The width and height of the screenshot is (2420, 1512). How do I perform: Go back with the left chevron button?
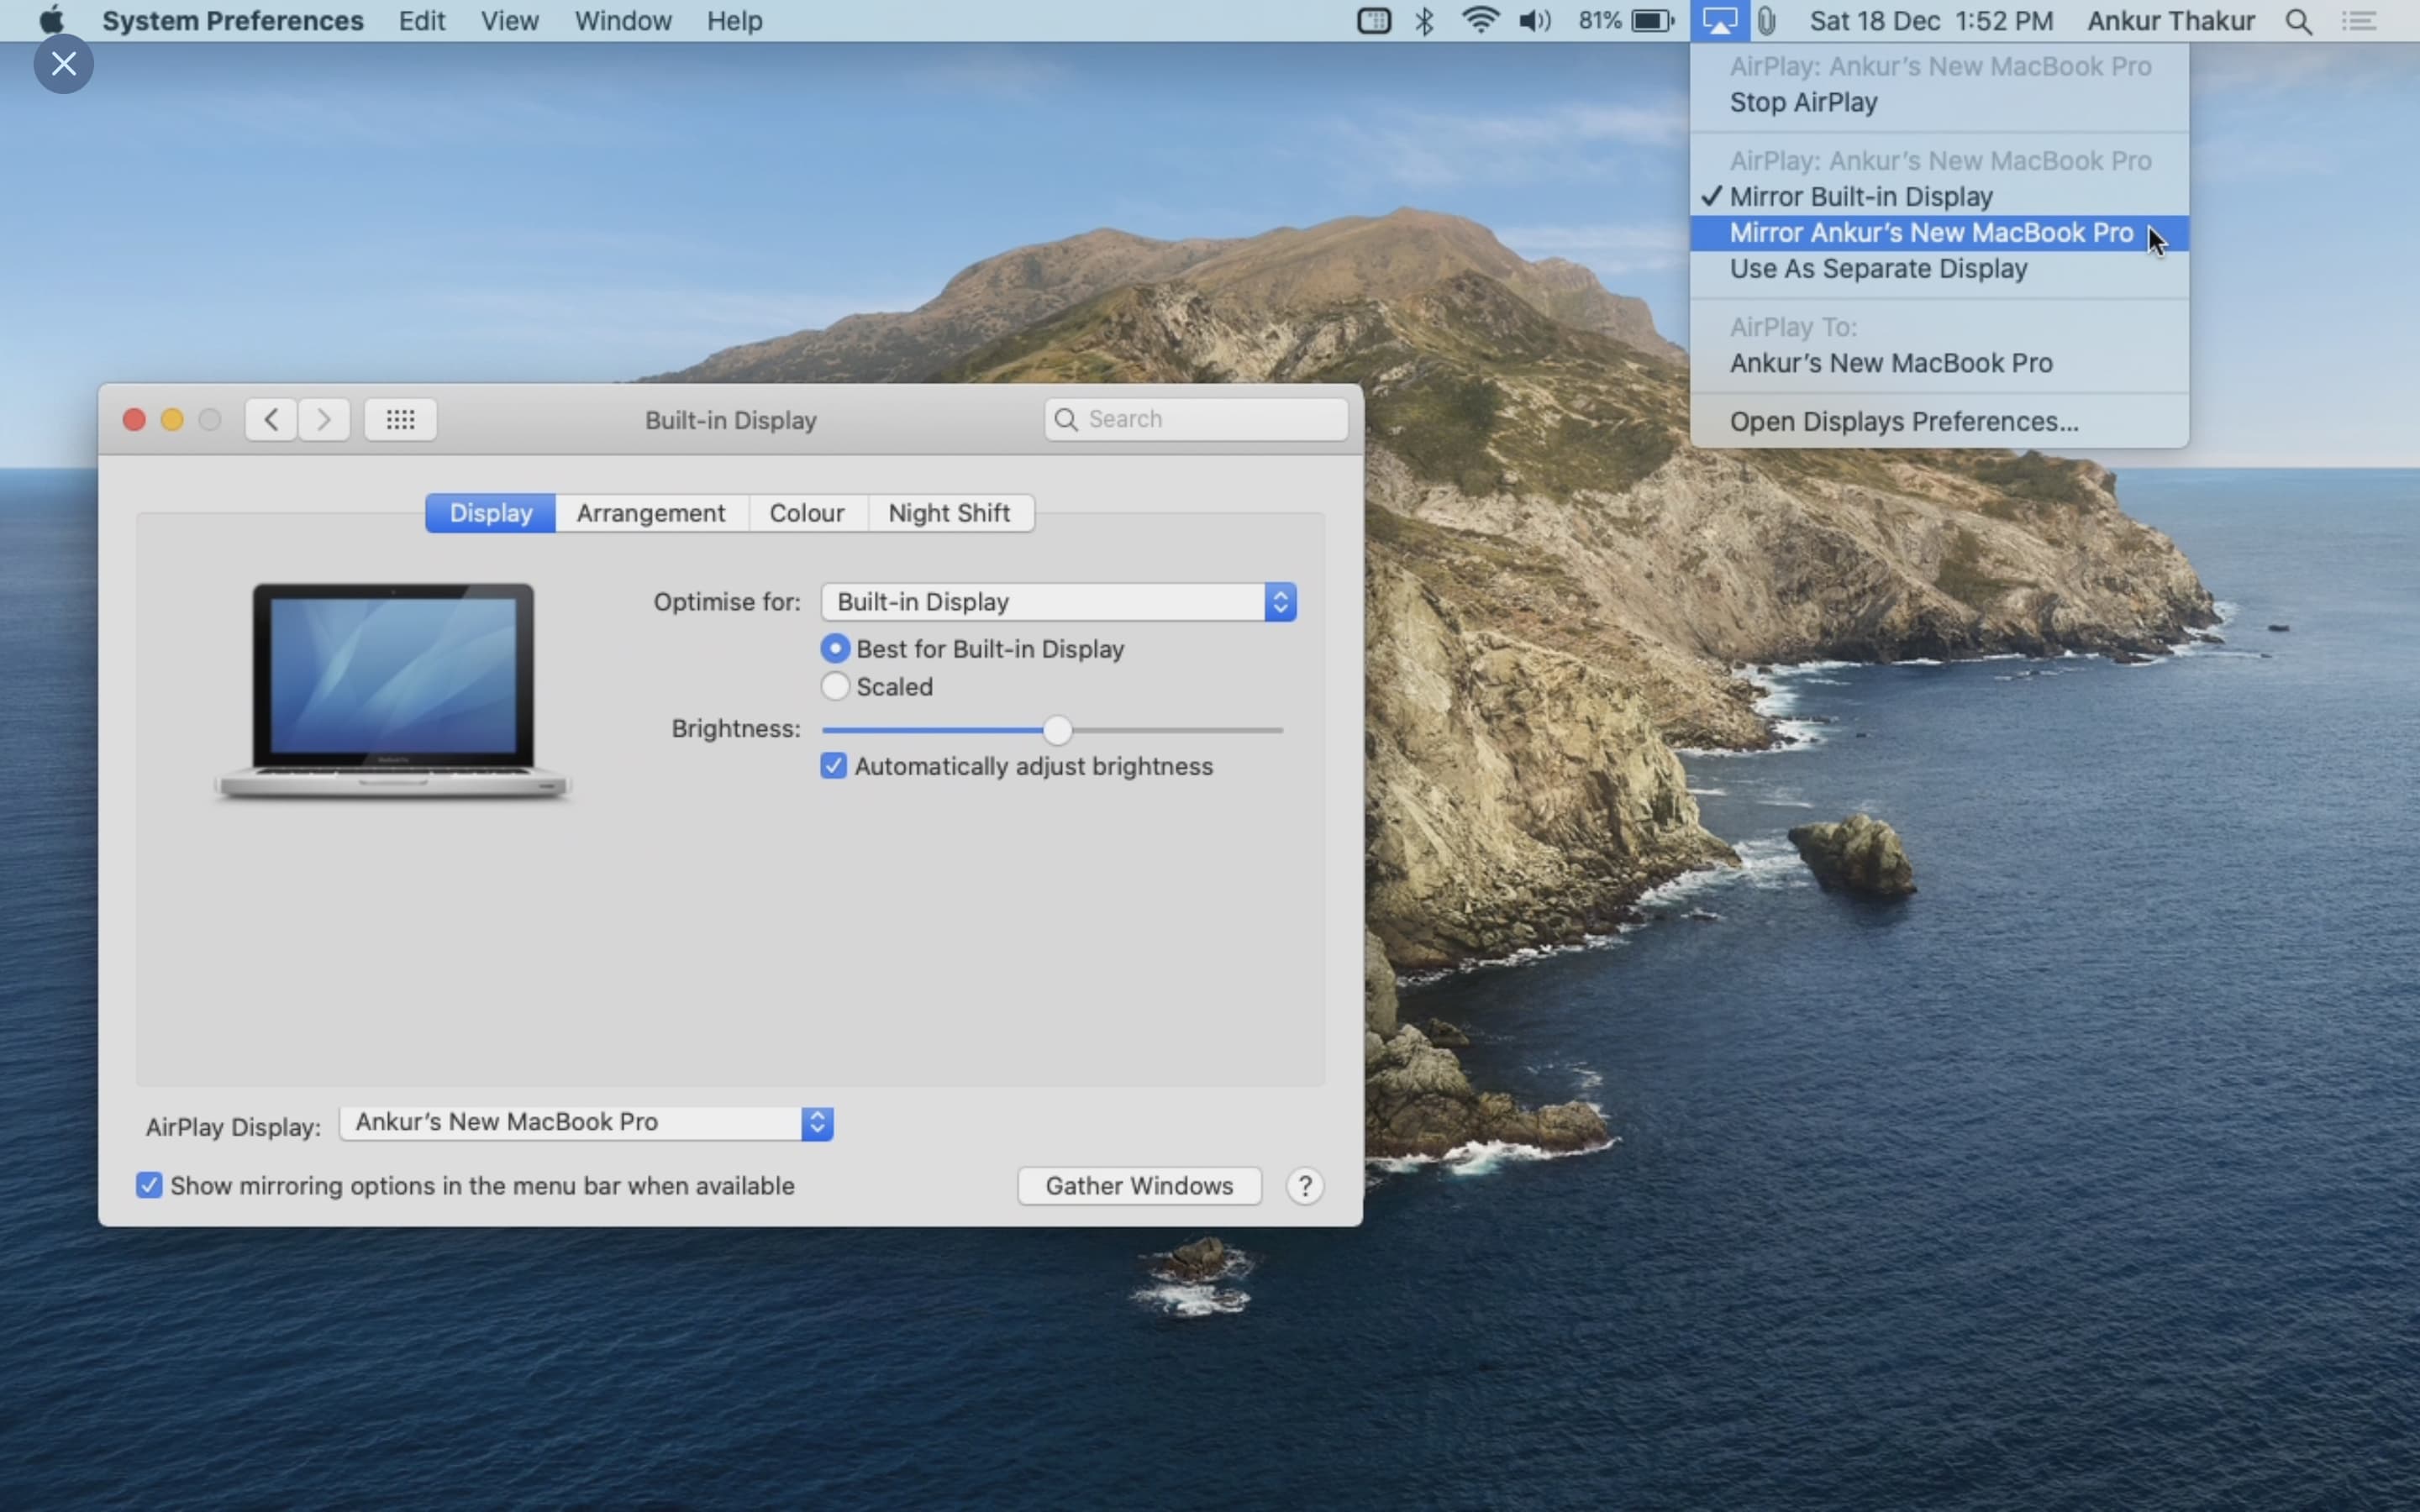pos(271,419)
